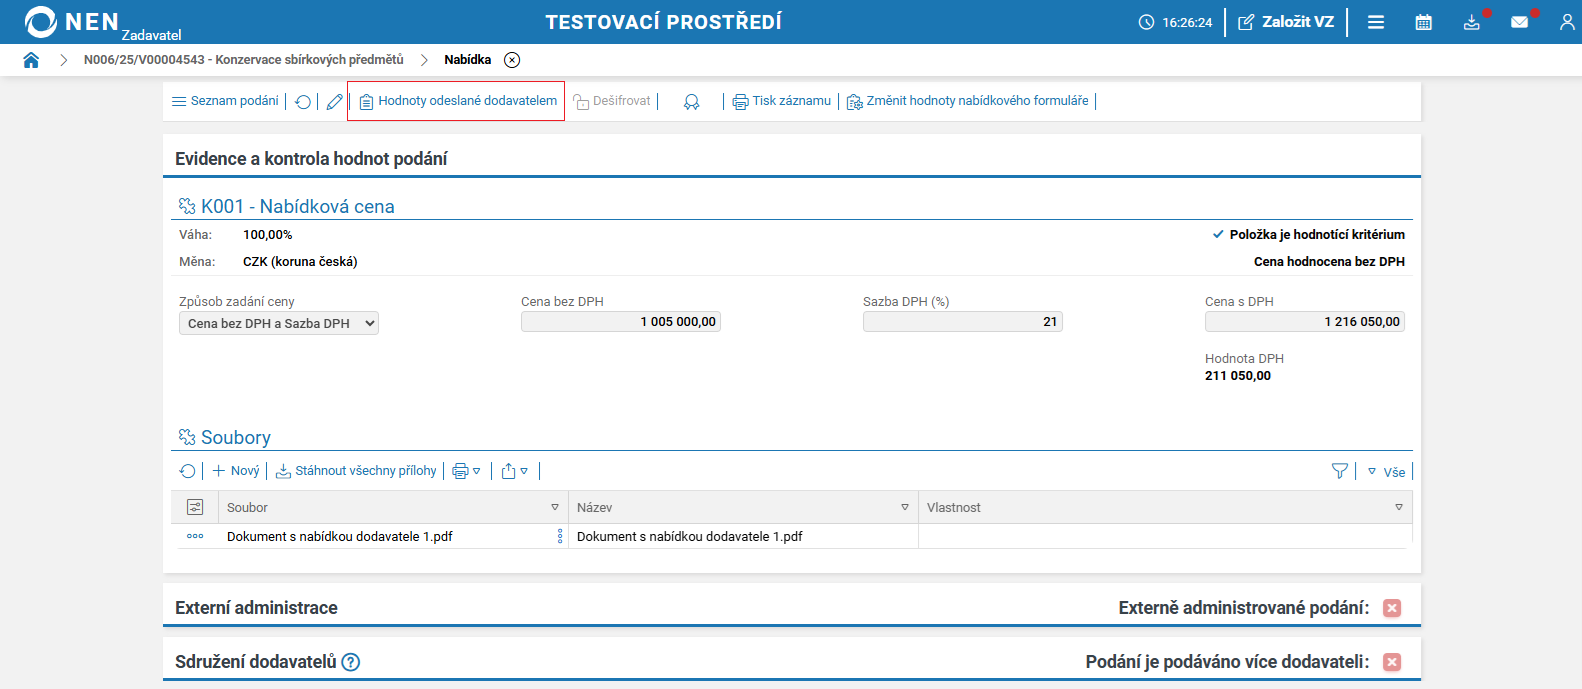Click Položka je hodnotící kritérium checkmark
Screen dimensions: 1582x689
[x=1218, y=234]
